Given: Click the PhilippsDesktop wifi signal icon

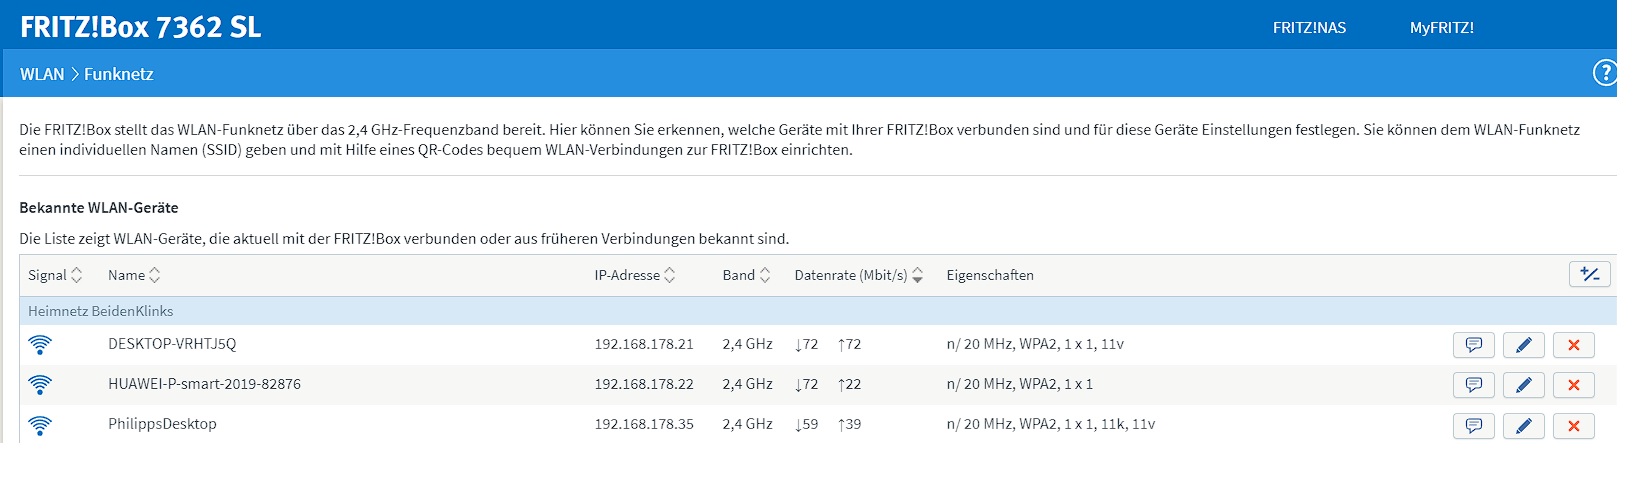Looking at the screenshot, I should pos(40,425).
